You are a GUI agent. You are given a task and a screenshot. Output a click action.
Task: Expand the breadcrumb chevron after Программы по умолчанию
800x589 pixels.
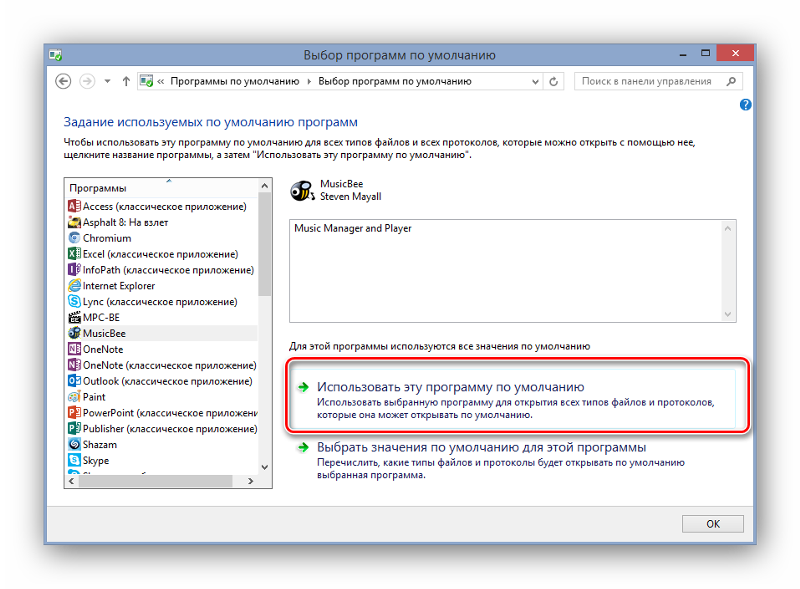tap(309, 81)
